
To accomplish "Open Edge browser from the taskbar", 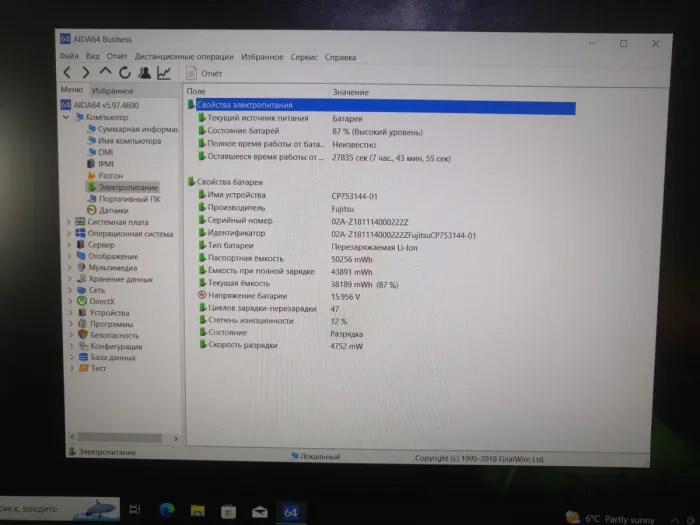I will pyautogui.click(x=166, y=512).
